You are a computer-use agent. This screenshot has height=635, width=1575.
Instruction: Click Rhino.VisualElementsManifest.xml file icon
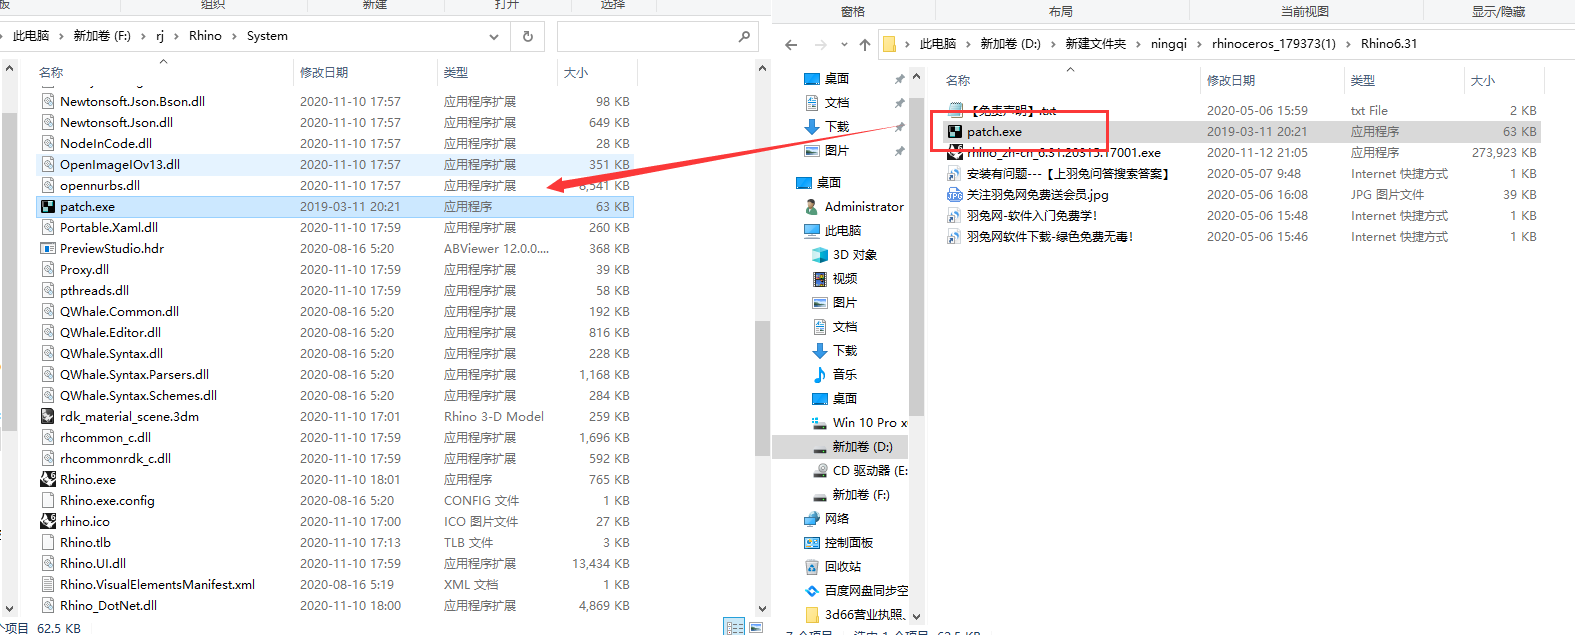[48, 584]
